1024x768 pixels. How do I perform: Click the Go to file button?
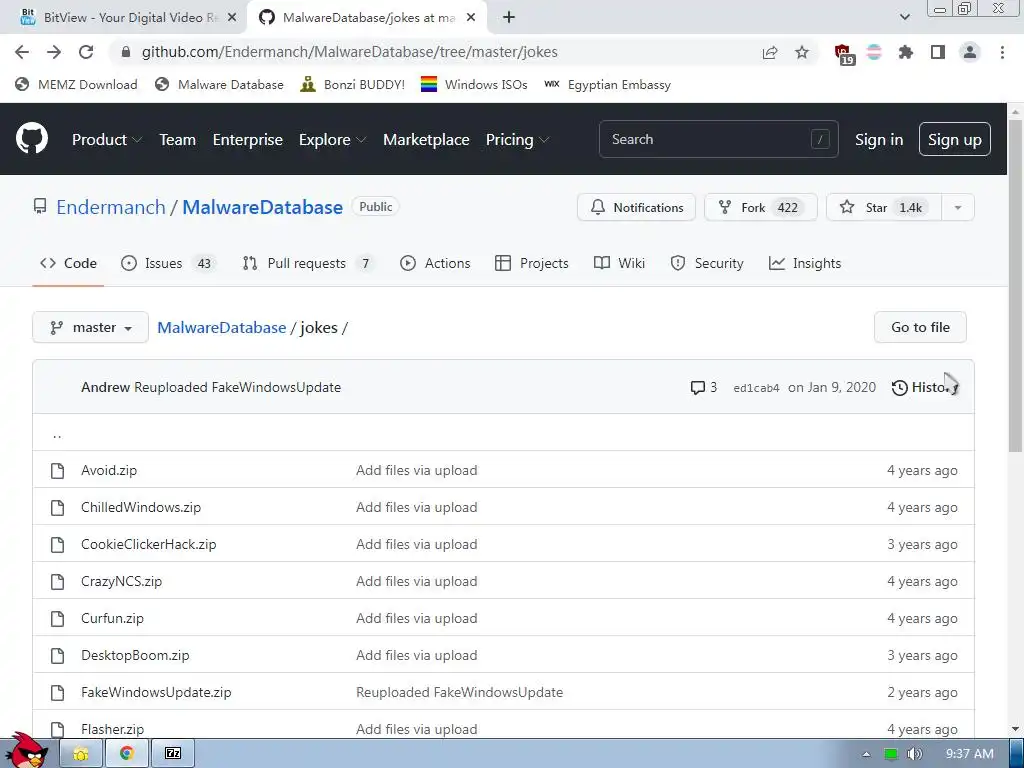coord(920,327)
